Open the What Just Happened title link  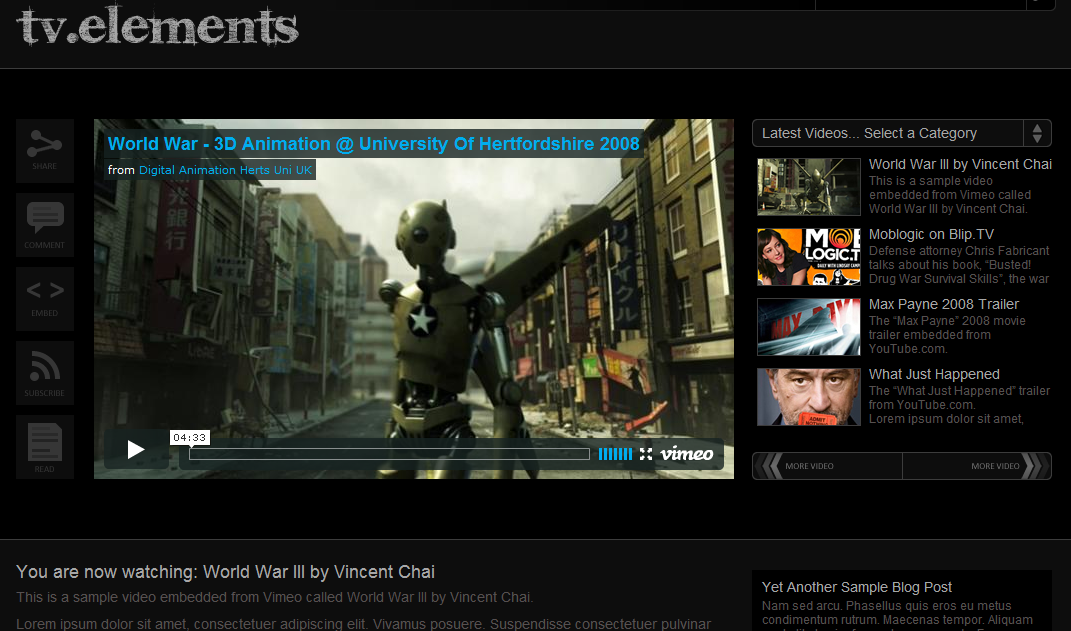pyautogui.click(x=934, y=374)
